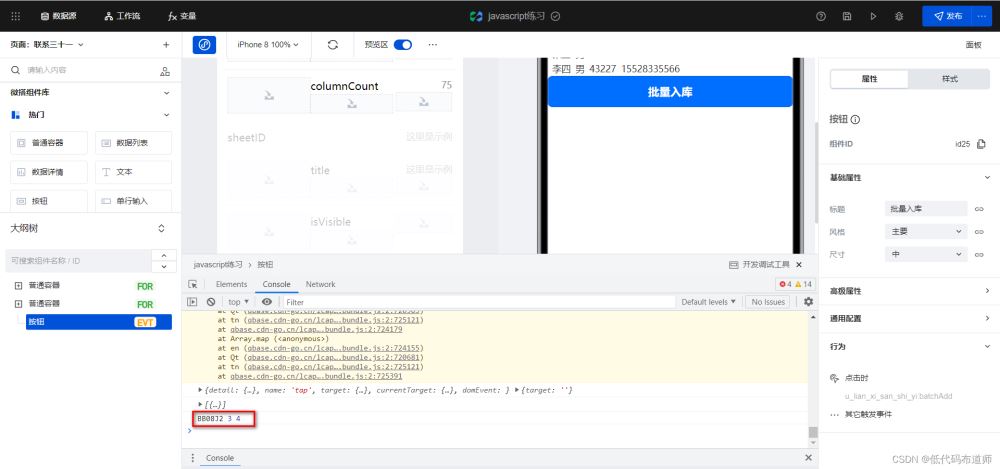The image size is (1000, 469).
Task: Copy the component ID id25
Action: click(x=981, y=144)
